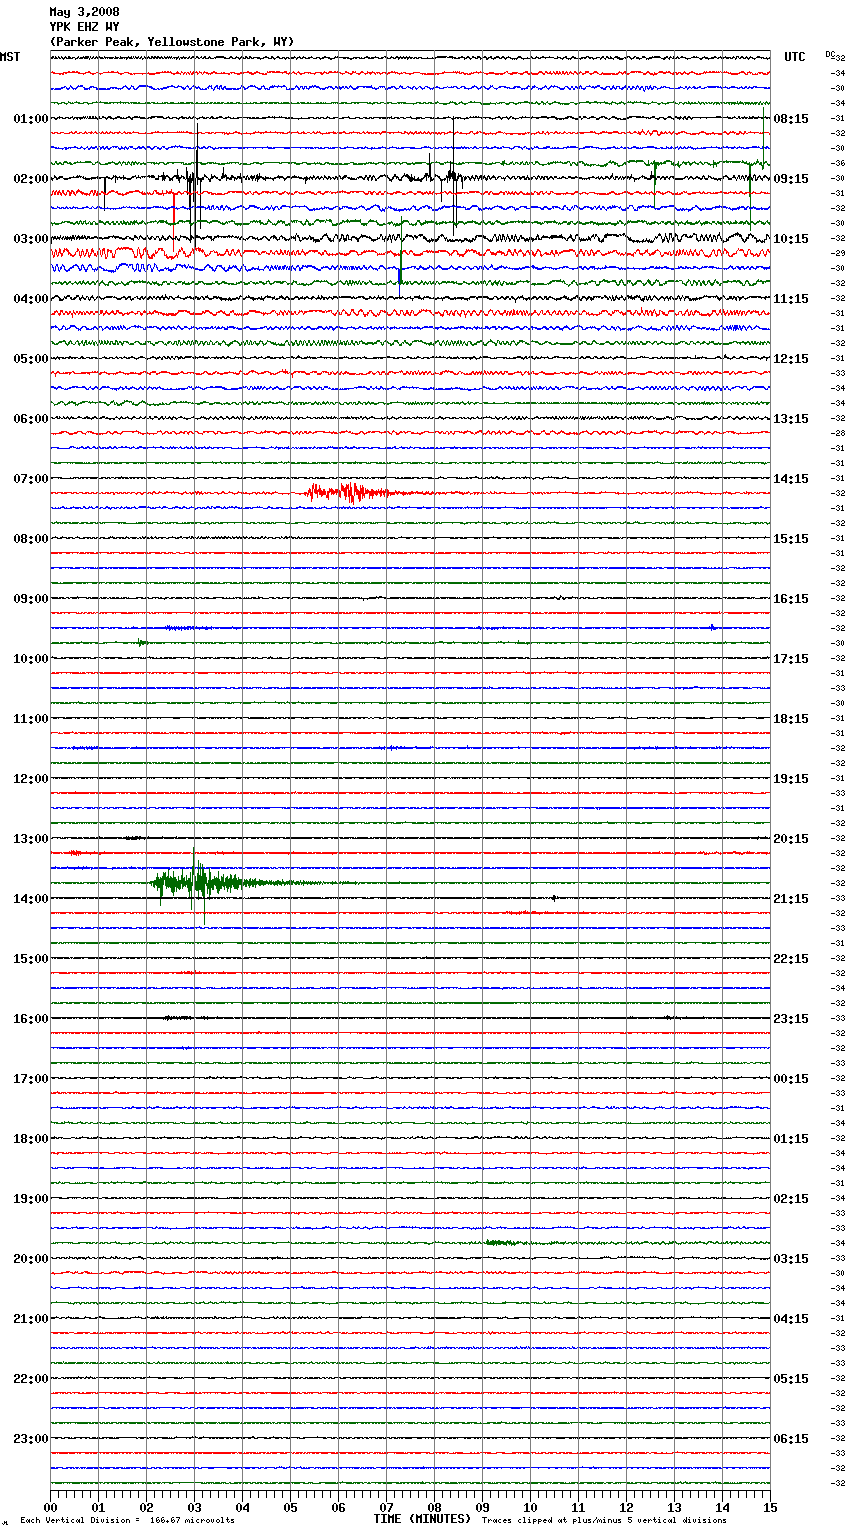Click the black spike cluster on the 02:00 trace
The image size is (850, 1534).
[x=194, y=180]
